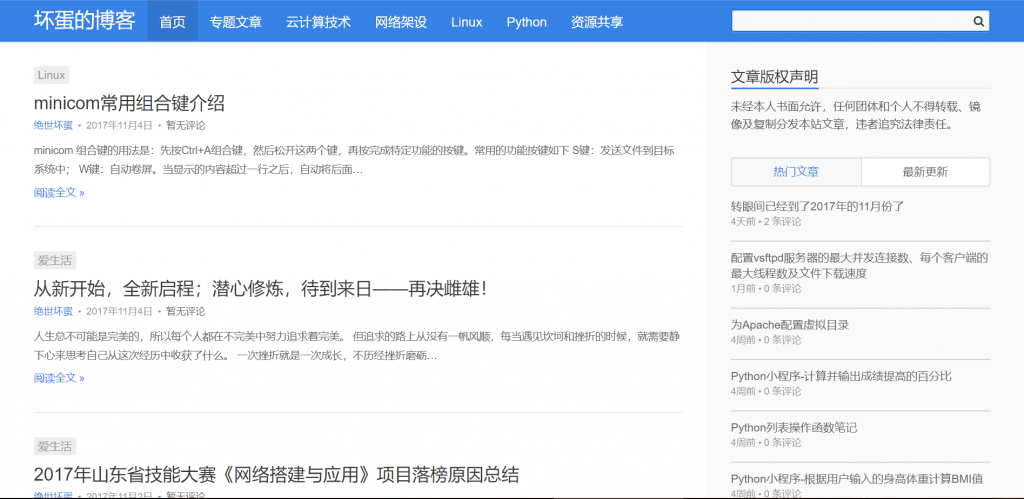The image size is (1024, 499).
Task: Click the text 4天前 • 2 条评论
Action: coord(765,221)
